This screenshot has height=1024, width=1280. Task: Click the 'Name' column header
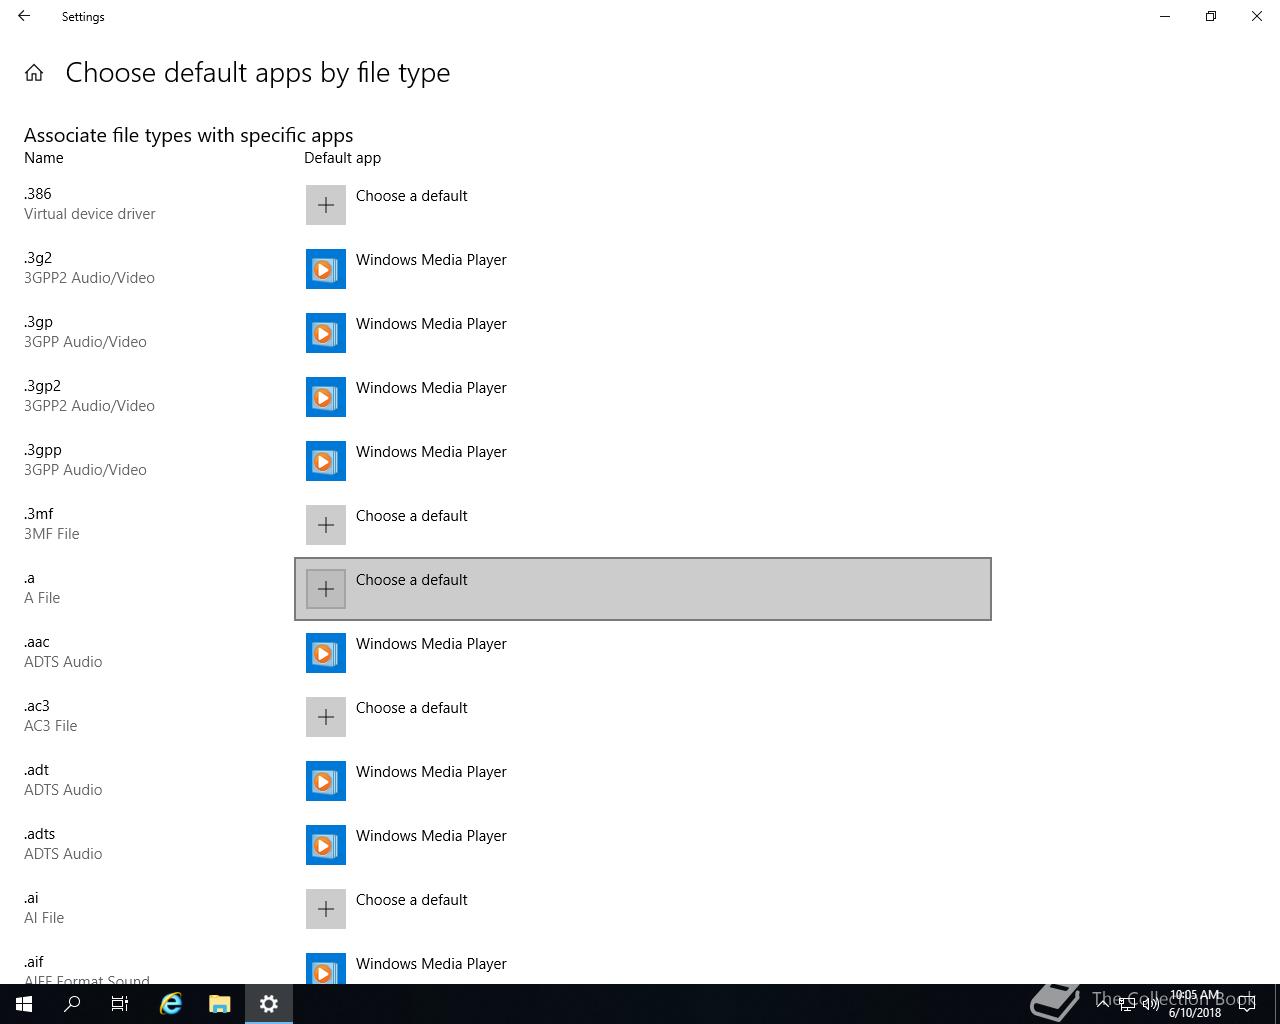point(44,158)
